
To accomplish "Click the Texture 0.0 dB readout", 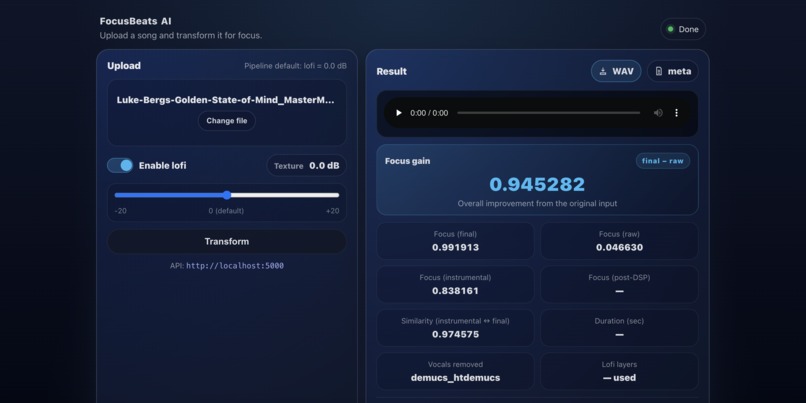I will tap(306, 166).
